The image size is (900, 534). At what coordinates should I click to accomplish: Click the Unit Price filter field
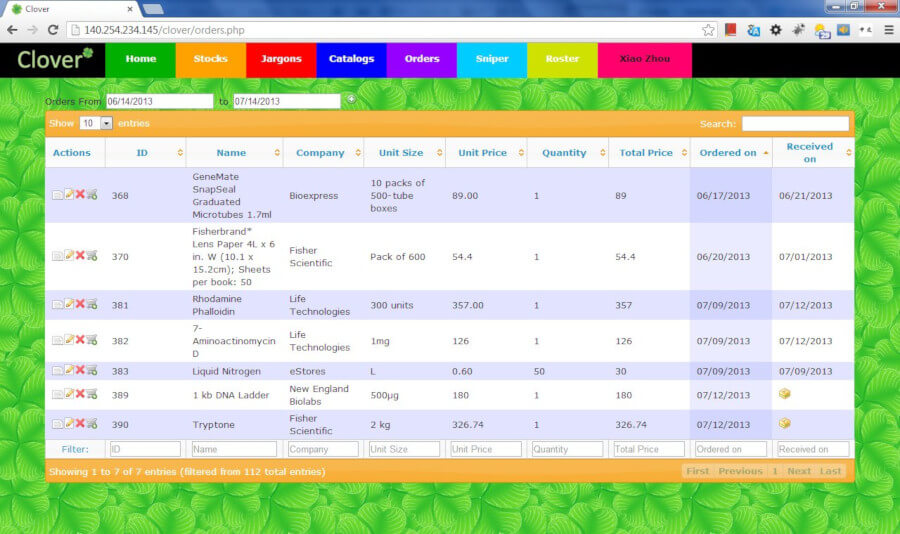point(486,449)
